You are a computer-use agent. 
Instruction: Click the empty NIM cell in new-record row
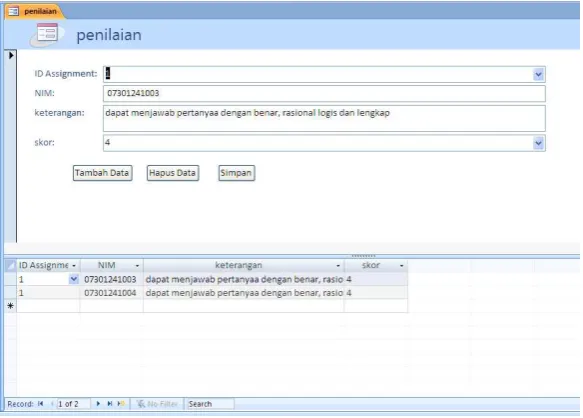click(112, 306)
